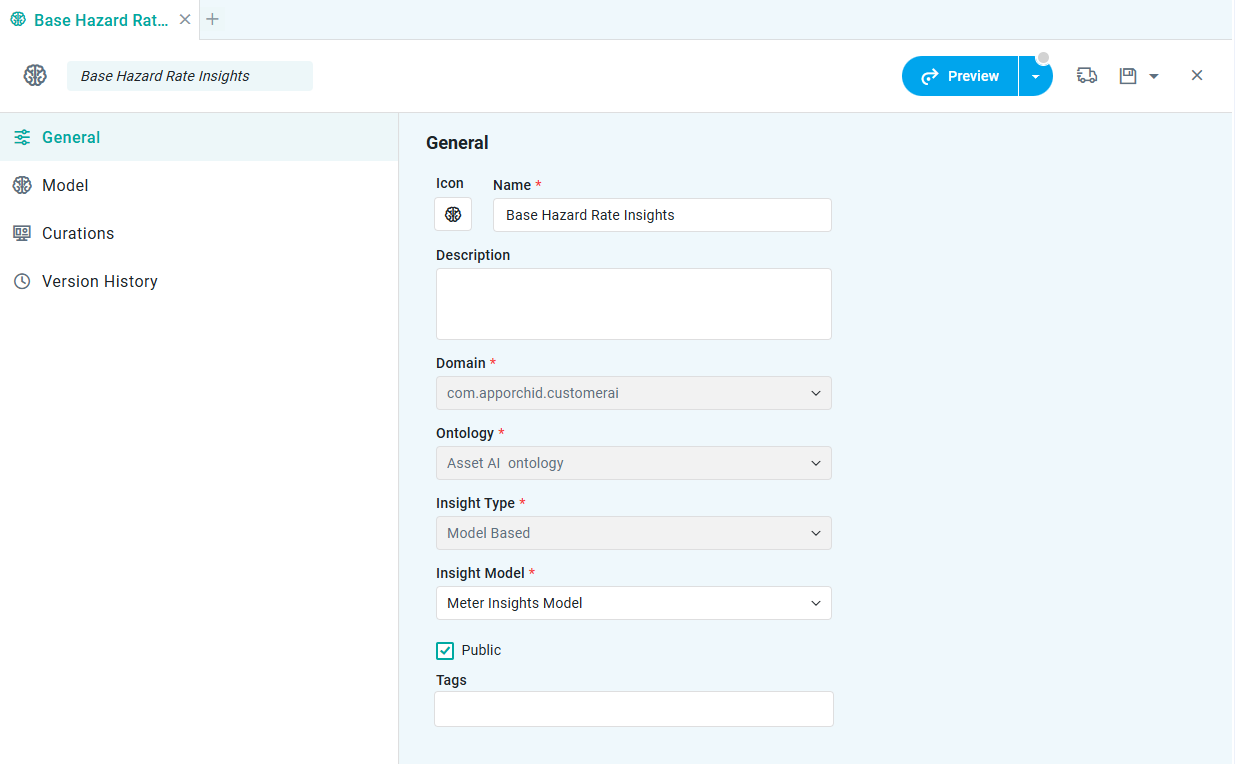Go to the Model section
Viewport: 1235px width, 764px height.
[65, 185]
